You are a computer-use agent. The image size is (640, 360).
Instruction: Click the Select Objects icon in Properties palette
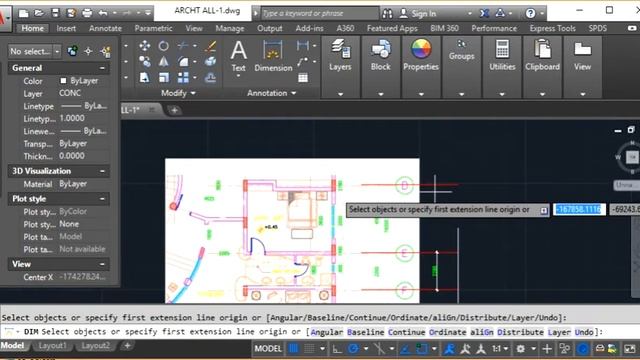(x=88, y=51)
